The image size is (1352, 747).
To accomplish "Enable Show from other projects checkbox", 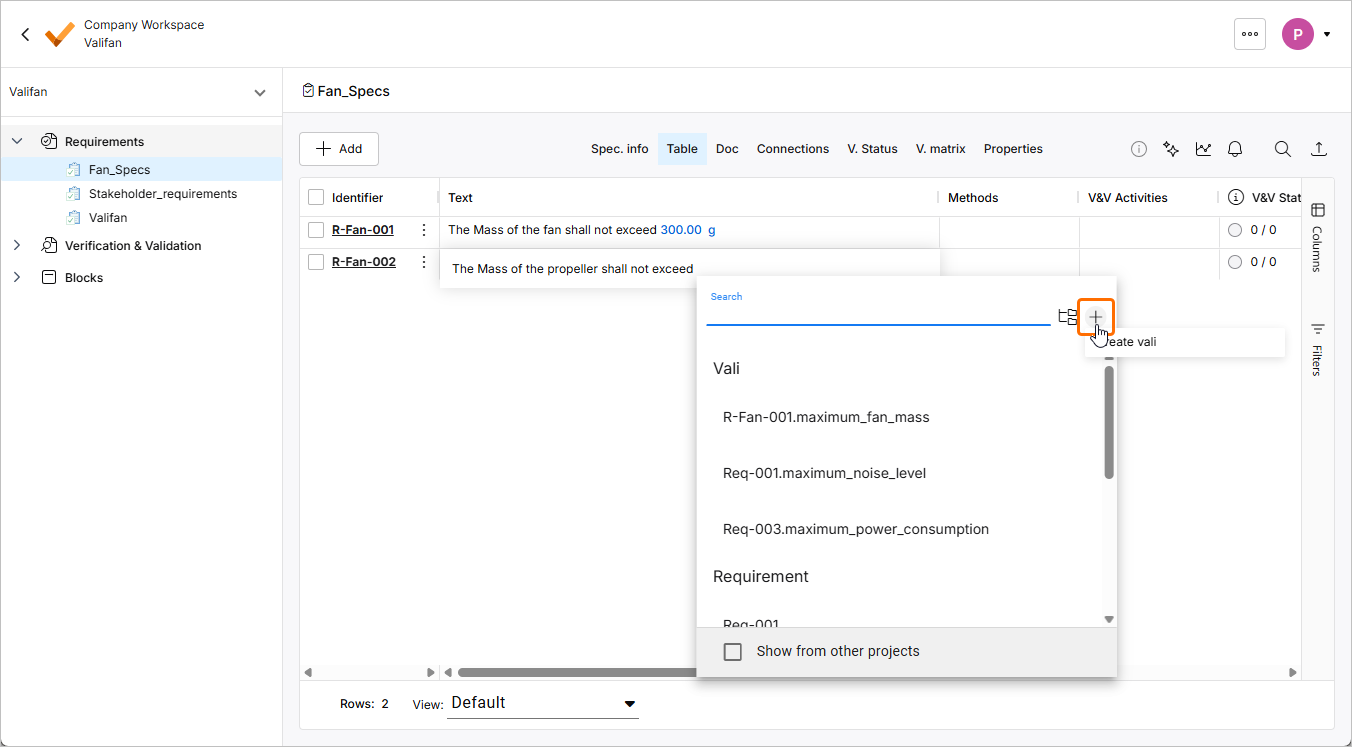I will (733, 652).
